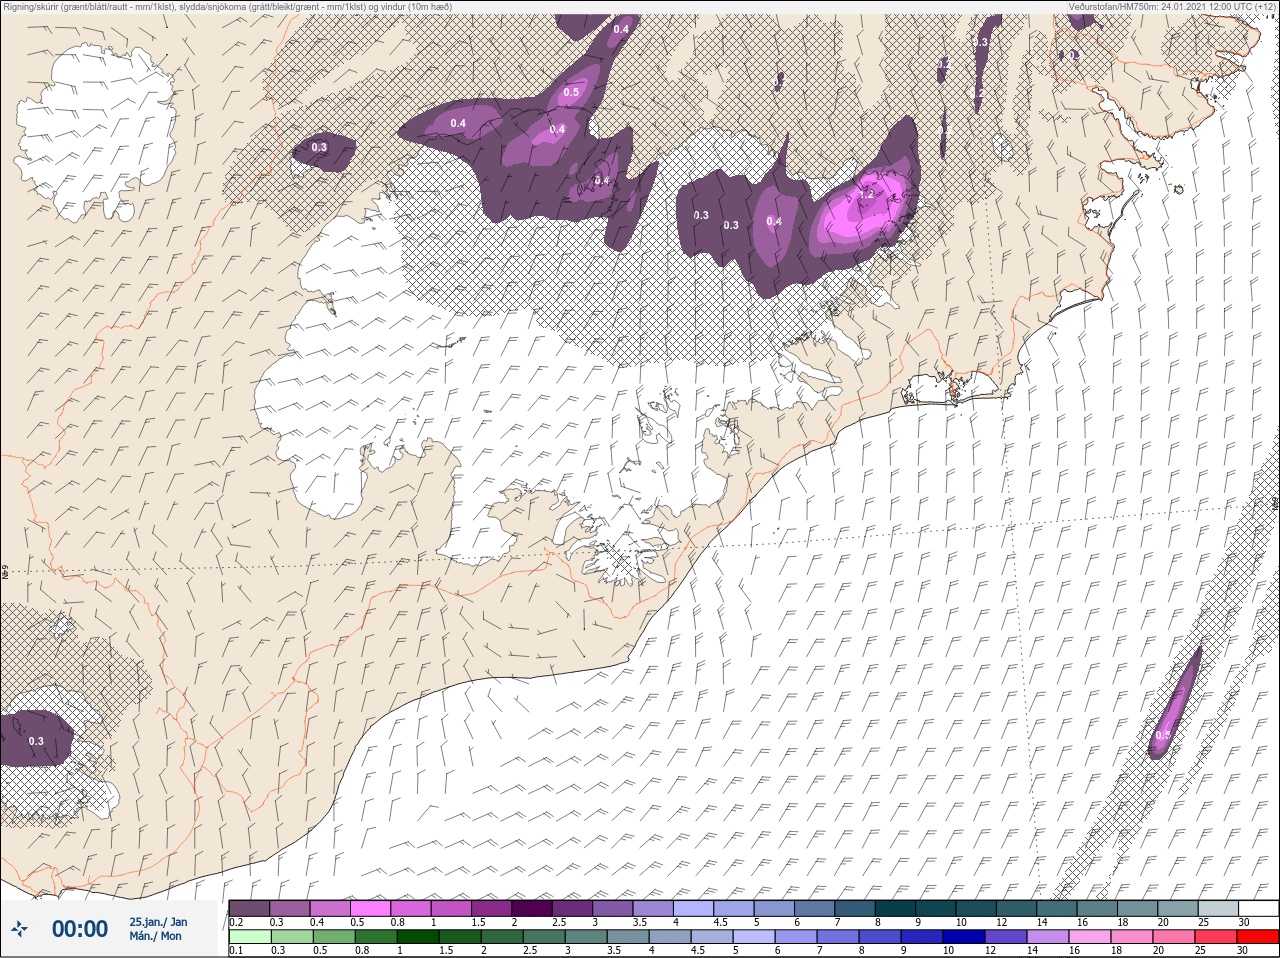Pick the light pink swatch at 16 on rain scale

coord(1090,936)
